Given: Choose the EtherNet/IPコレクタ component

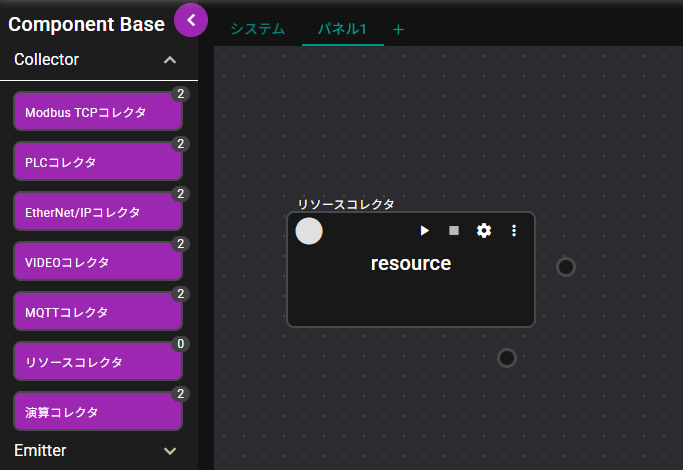Looking at the screenshot, I should pyautogui.click(x=98, y=212).
